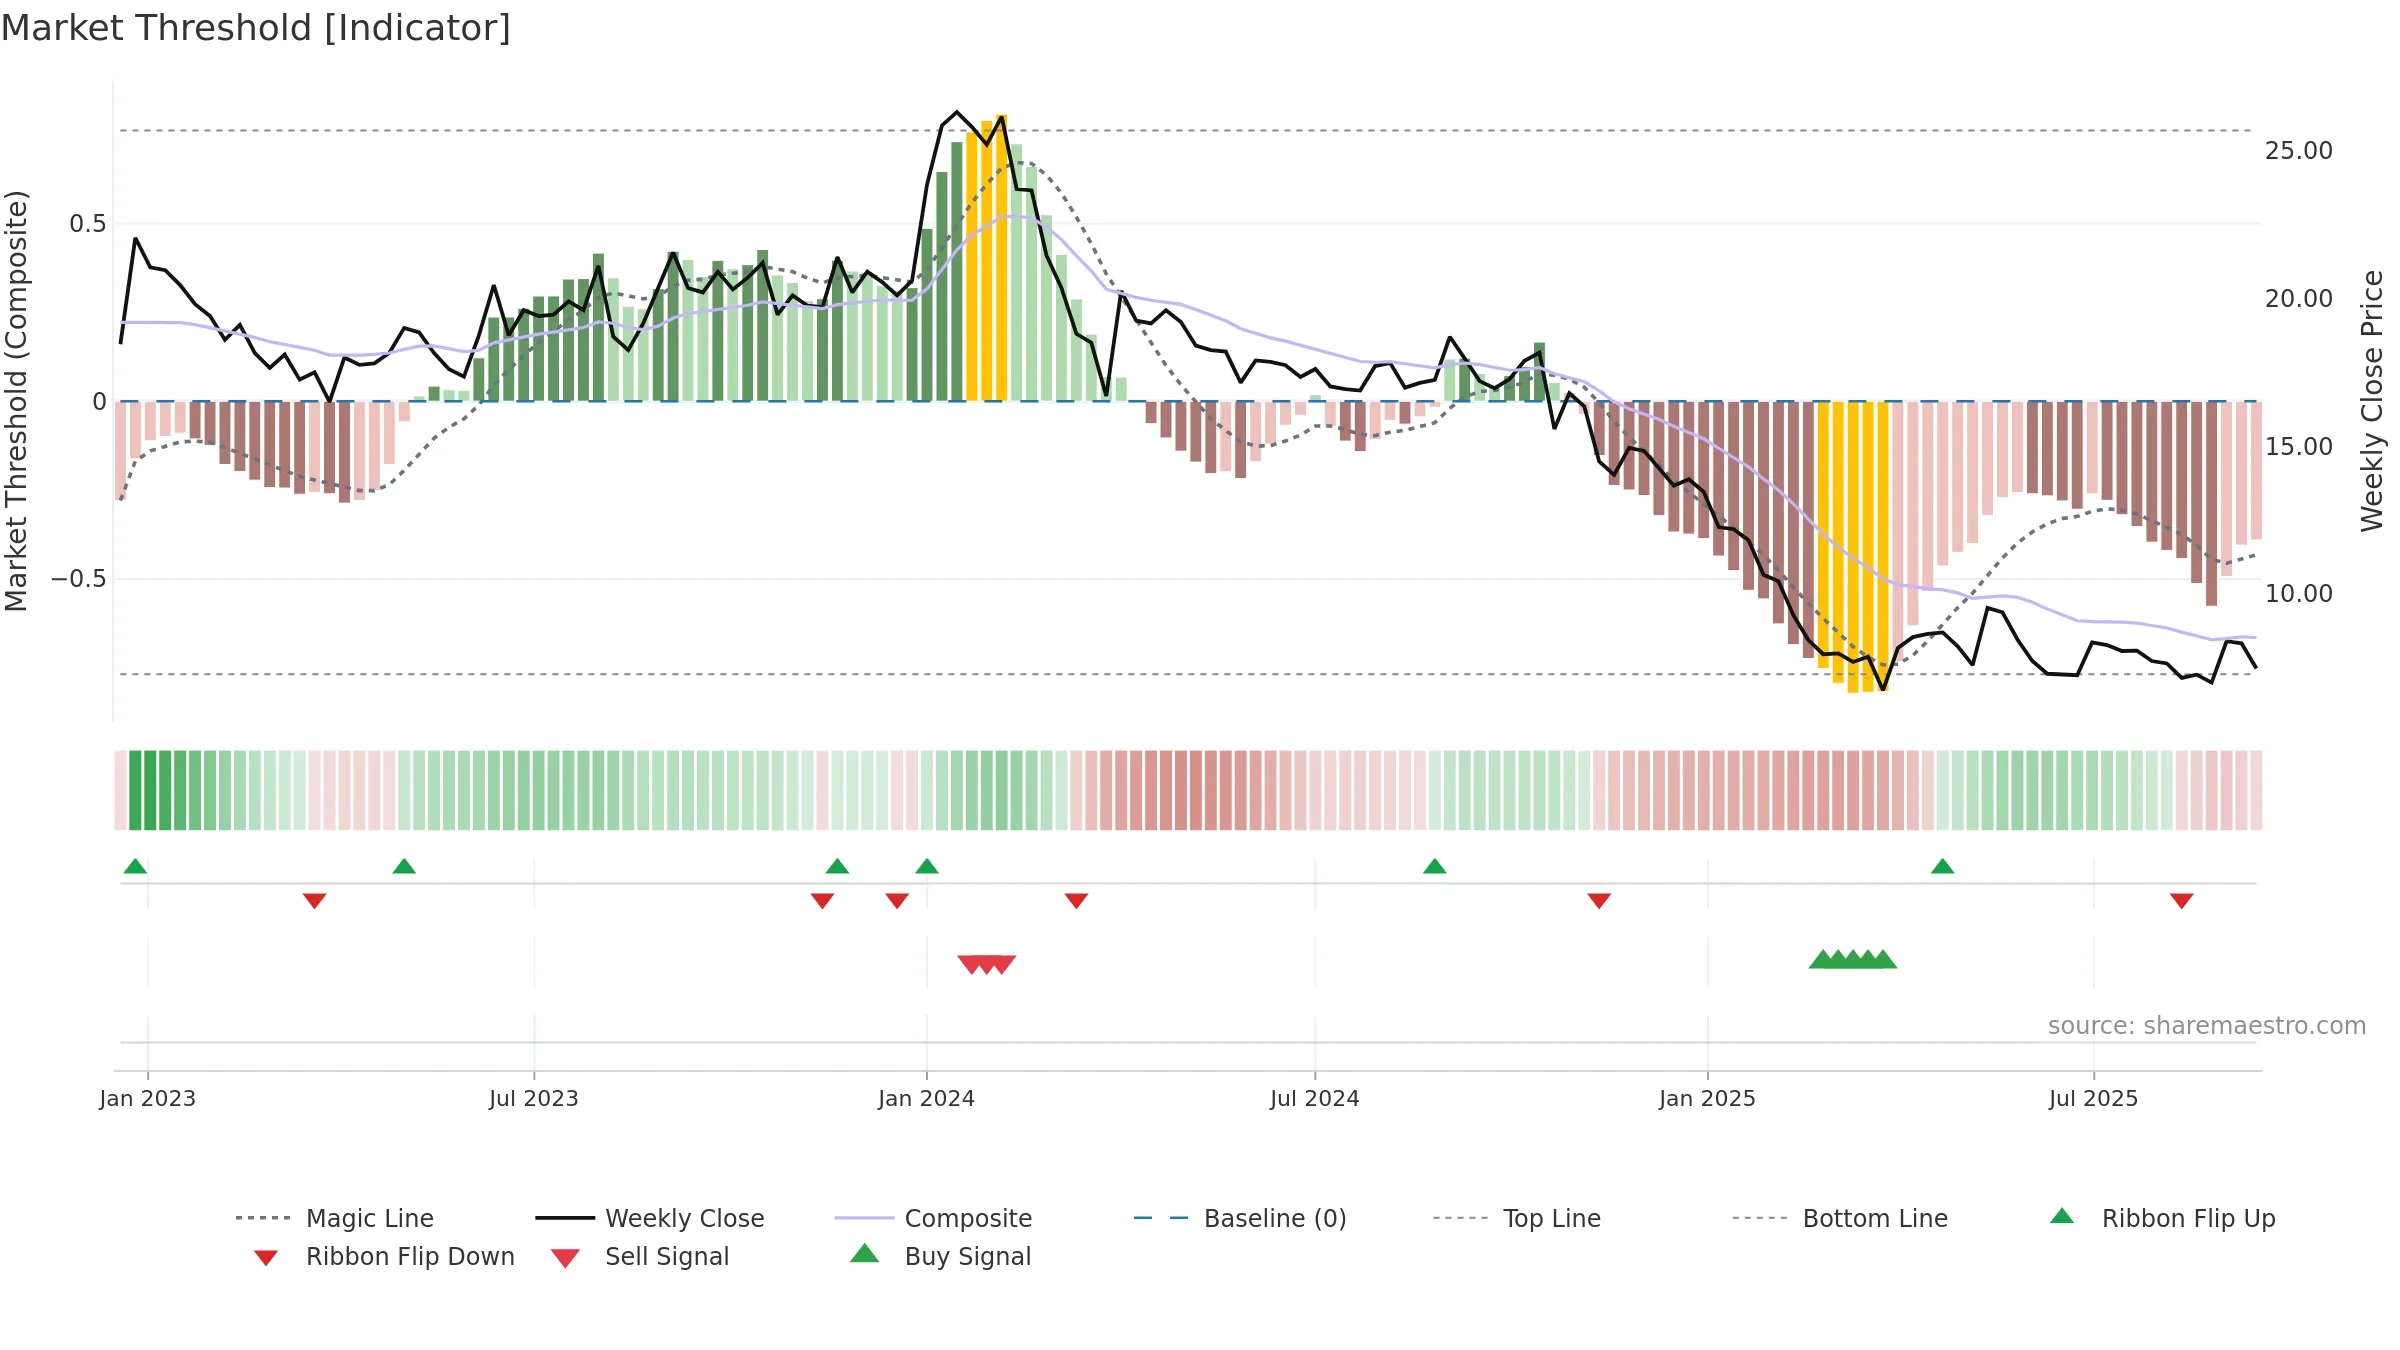This screenshot has height=1350, width=2400.
Task: Click the red flip-down triangle near Nov 2024
Action: tap(1599, 901)
